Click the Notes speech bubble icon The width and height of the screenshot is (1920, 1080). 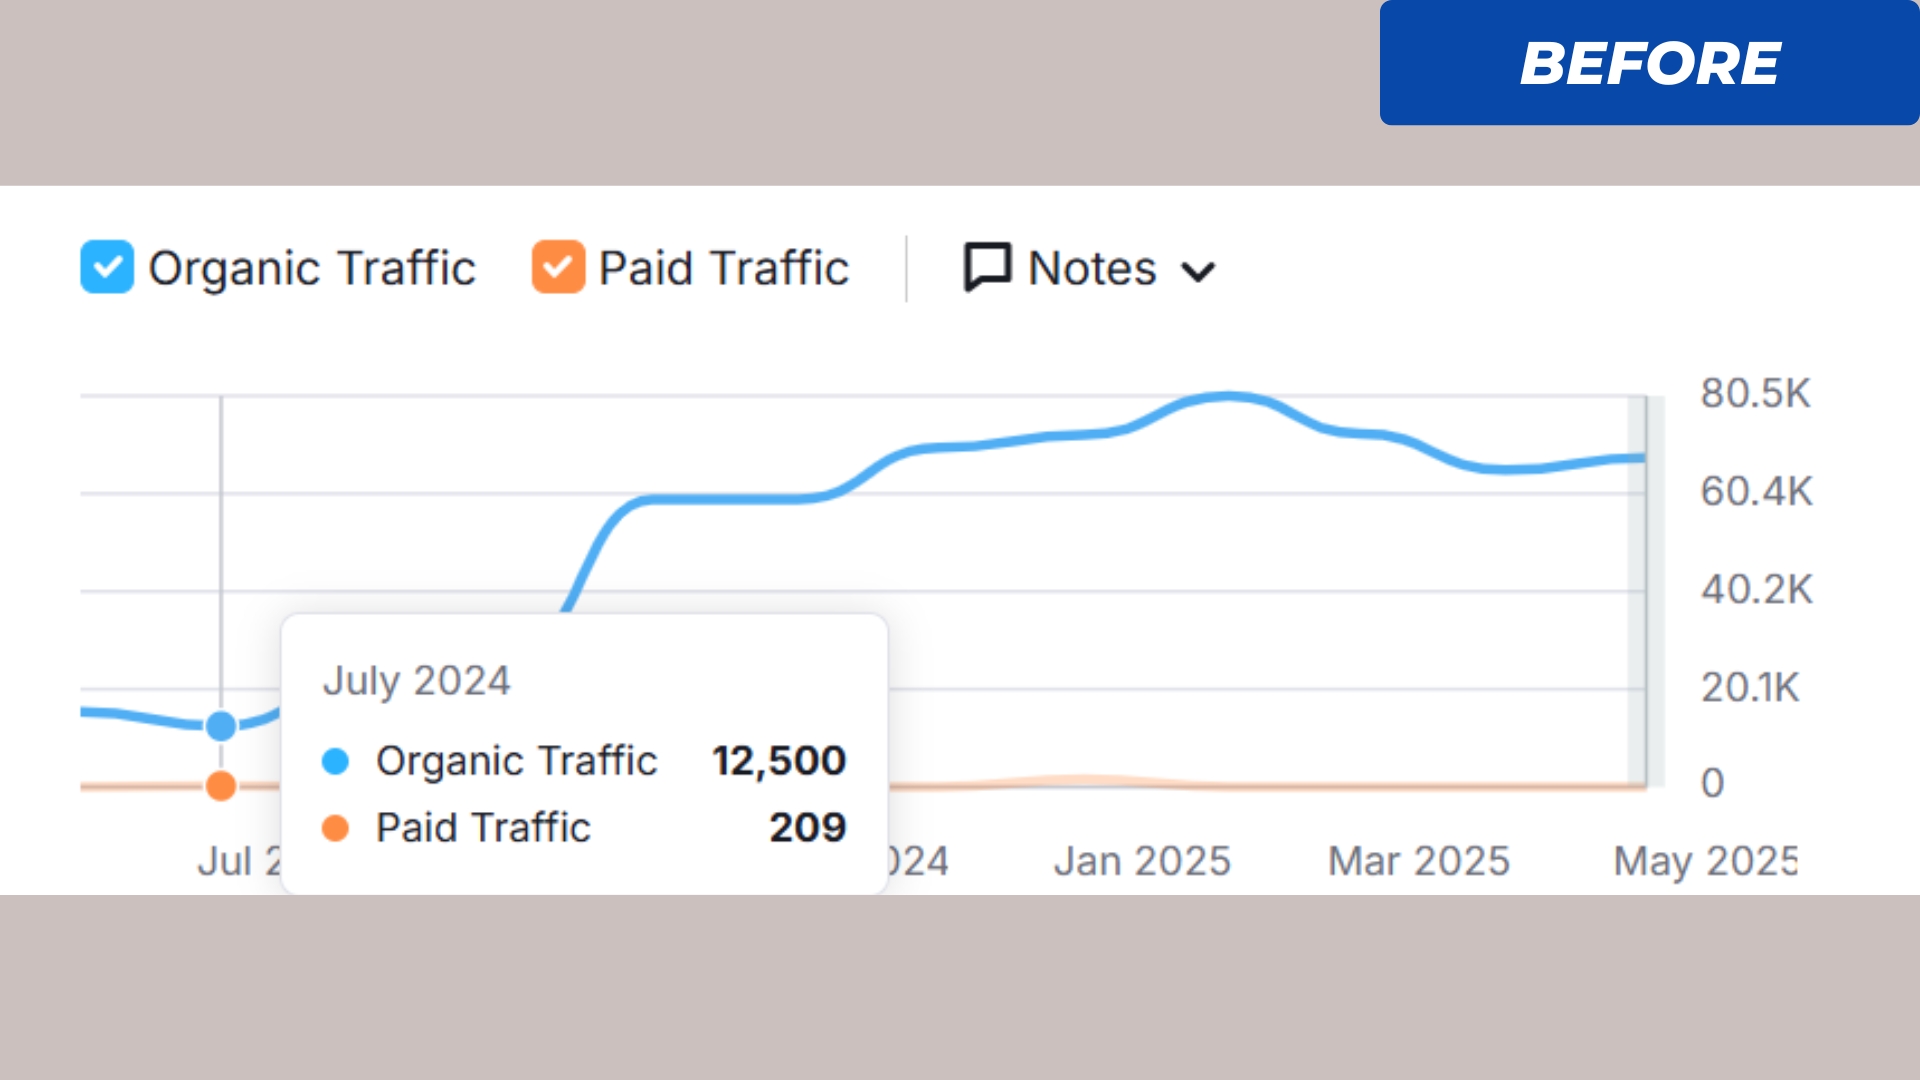click(x=987, y=267)
